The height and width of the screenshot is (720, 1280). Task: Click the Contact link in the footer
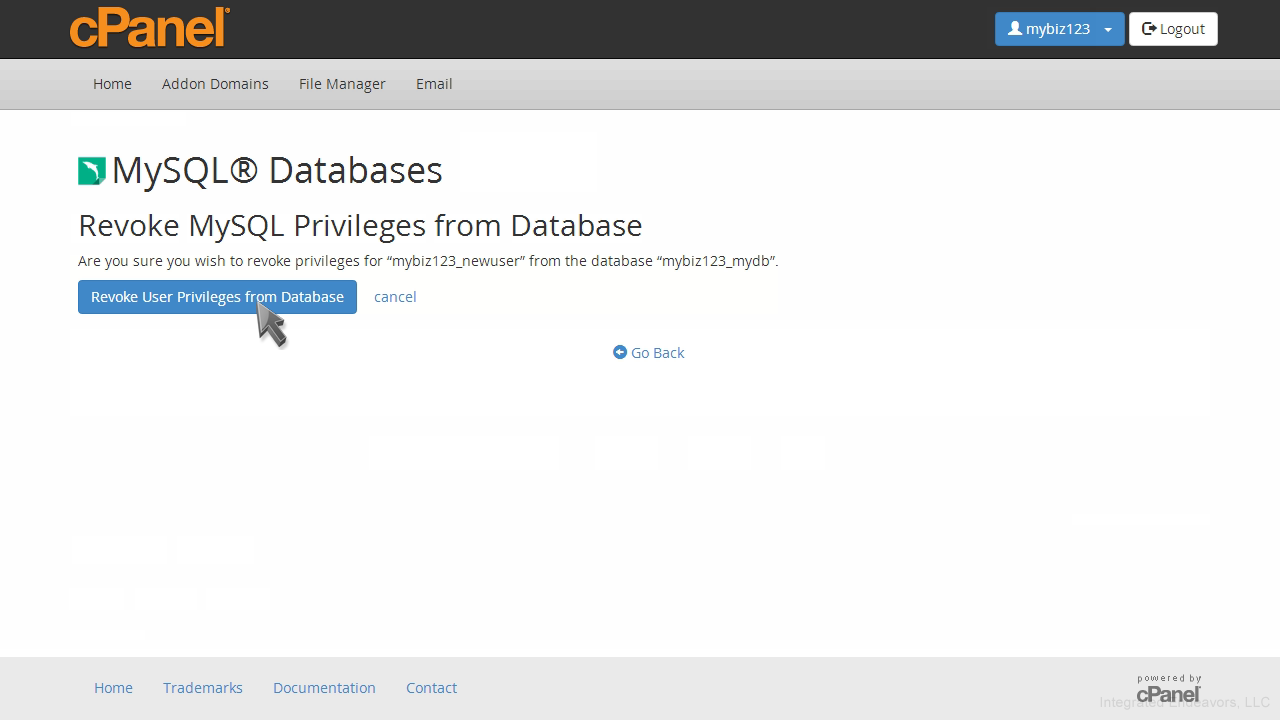point(431,688)
